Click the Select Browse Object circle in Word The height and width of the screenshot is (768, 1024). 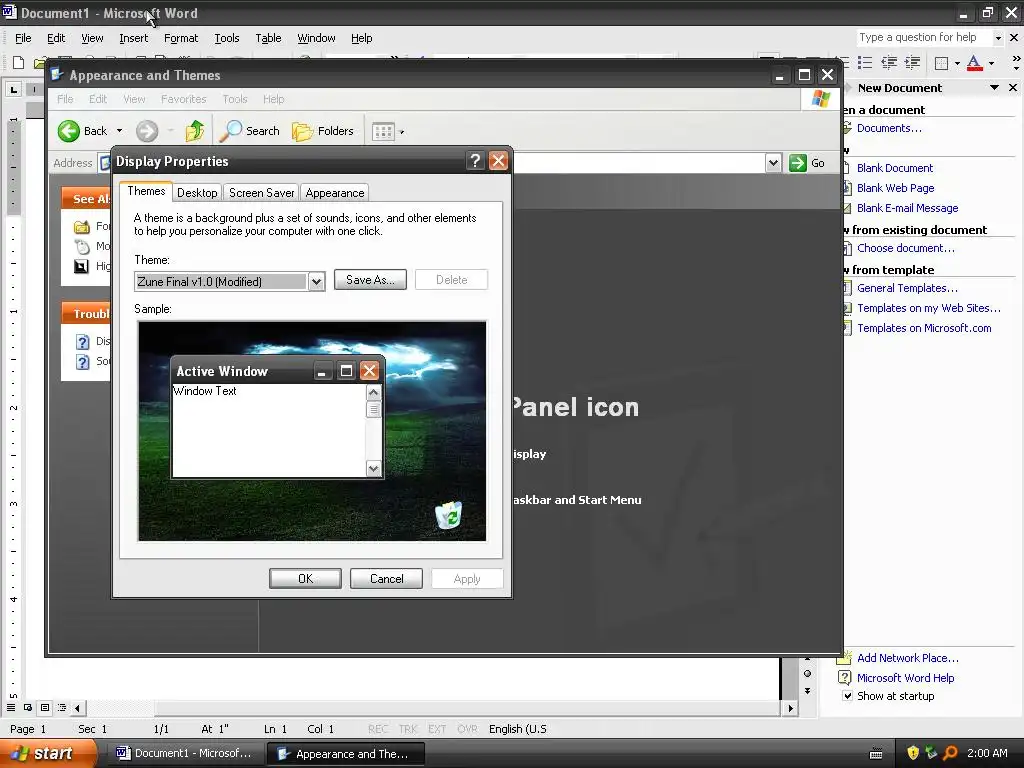tap(808, 673)
